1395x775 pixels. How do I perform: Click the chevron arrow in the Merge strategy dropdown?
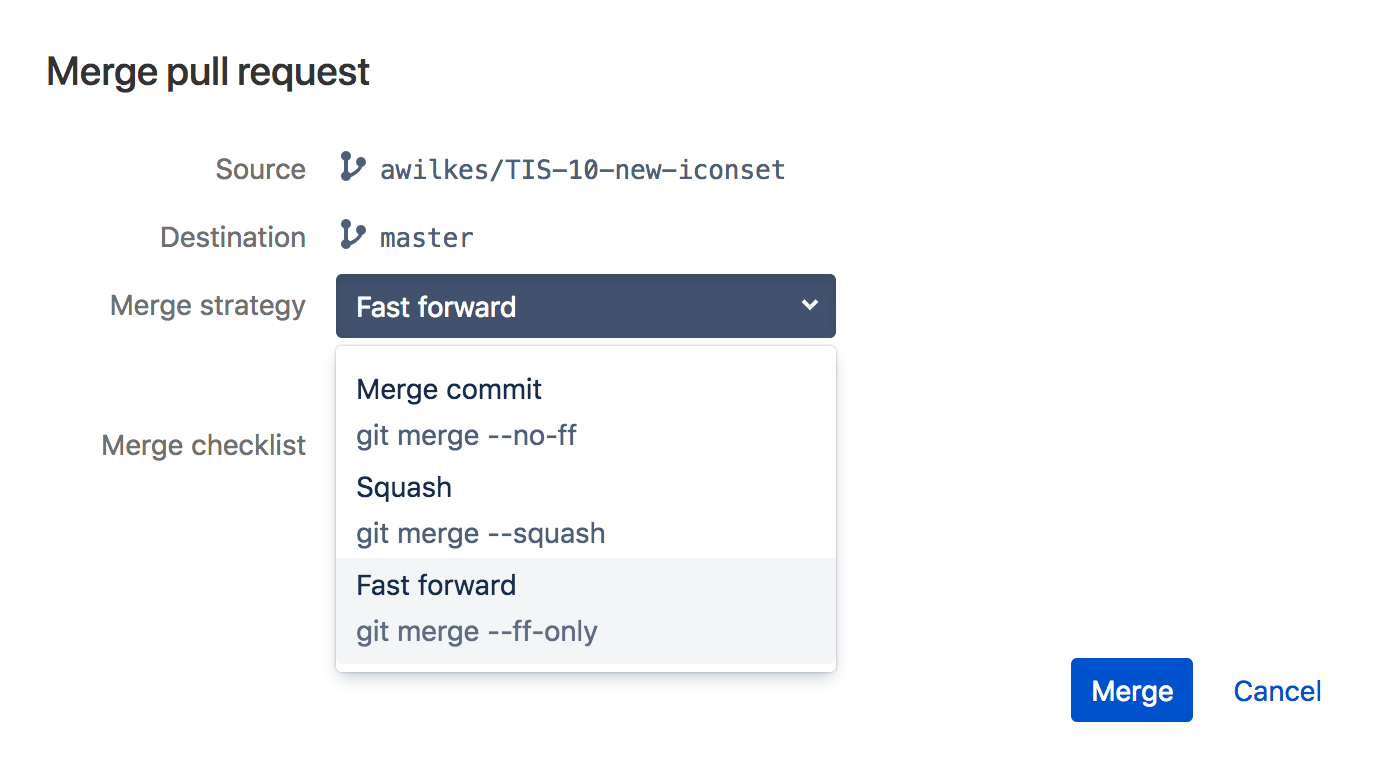[810, 305]
